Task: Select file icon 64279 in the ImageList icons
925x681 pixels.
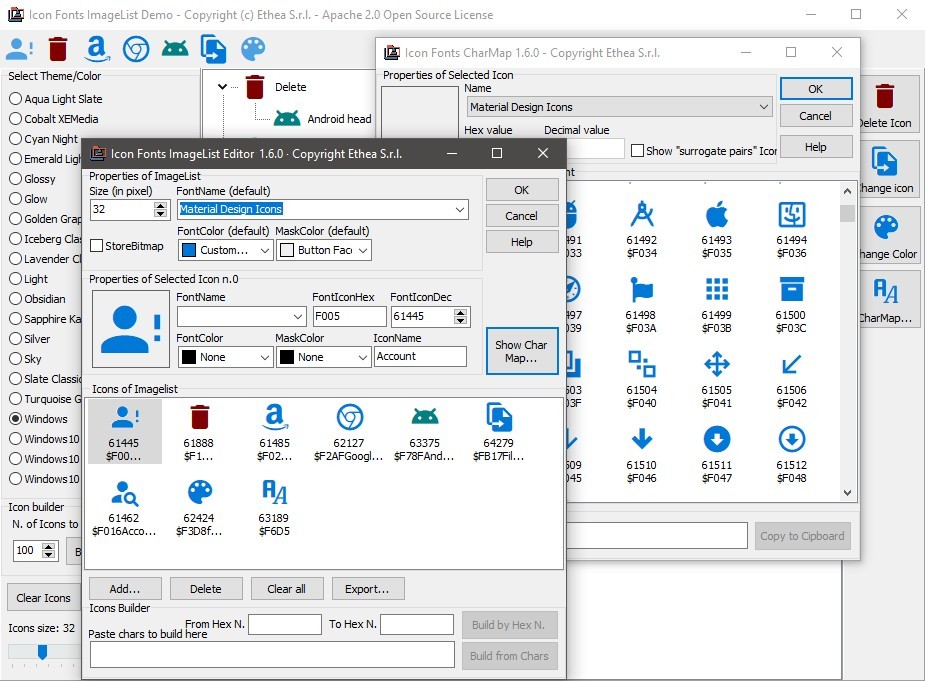Action: 499,431
